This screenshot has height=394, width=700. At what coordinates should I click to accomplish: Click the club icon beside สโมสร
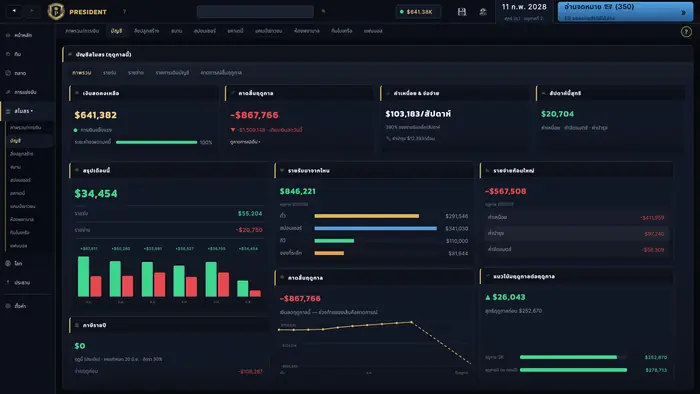[x=8, y=111]
